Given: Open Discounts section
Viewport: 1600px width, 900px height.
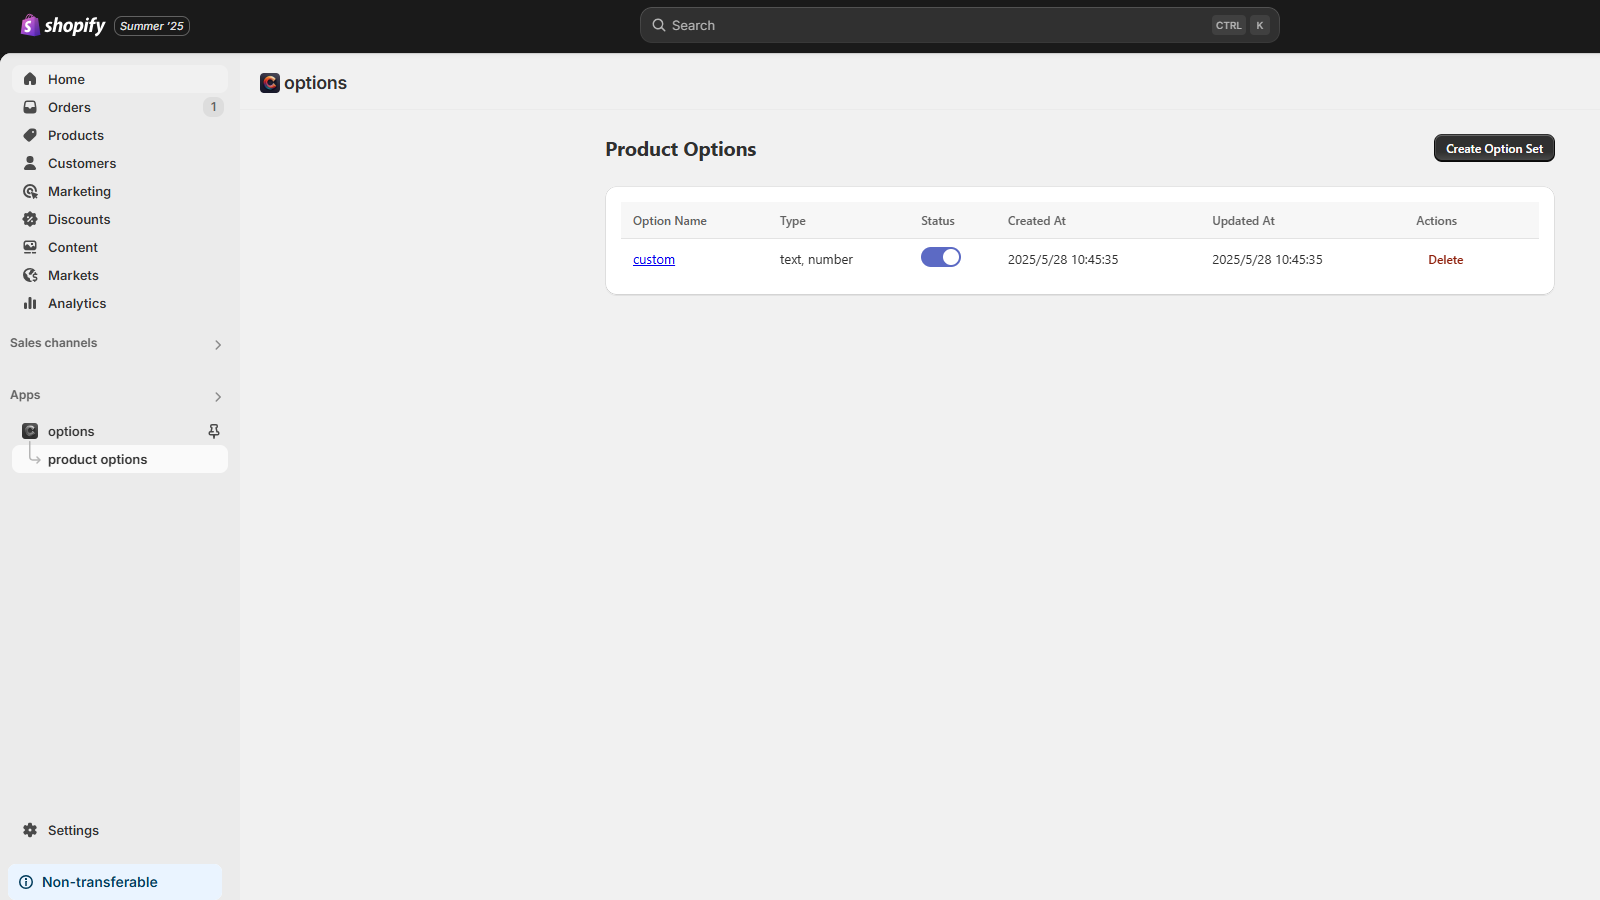Looking at the screenshot, I should pyautogui.click(x=120, y=219).
